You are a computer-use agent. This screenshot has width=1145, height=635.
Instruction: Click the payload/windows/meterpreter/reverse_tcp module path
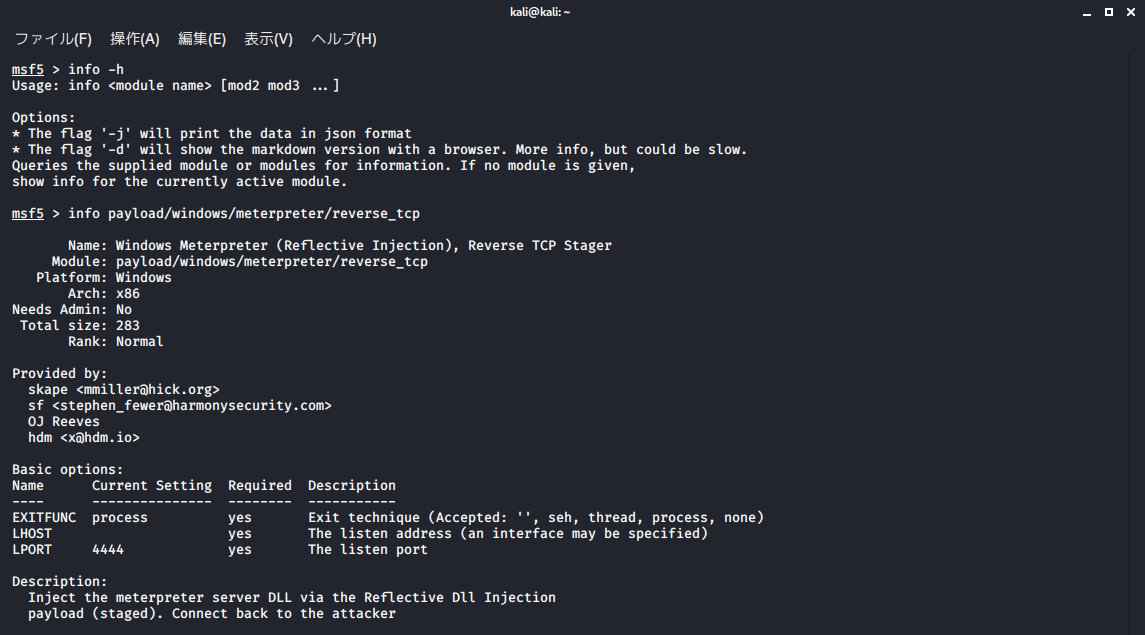coord(272,261)
